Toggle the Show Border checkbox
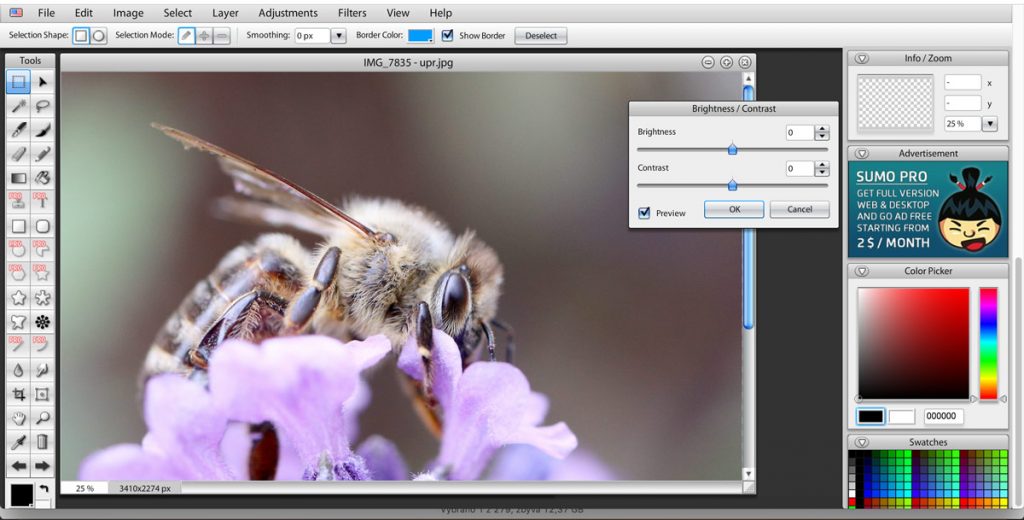Viewport: 1024px width, 520px height. [447, 36]
